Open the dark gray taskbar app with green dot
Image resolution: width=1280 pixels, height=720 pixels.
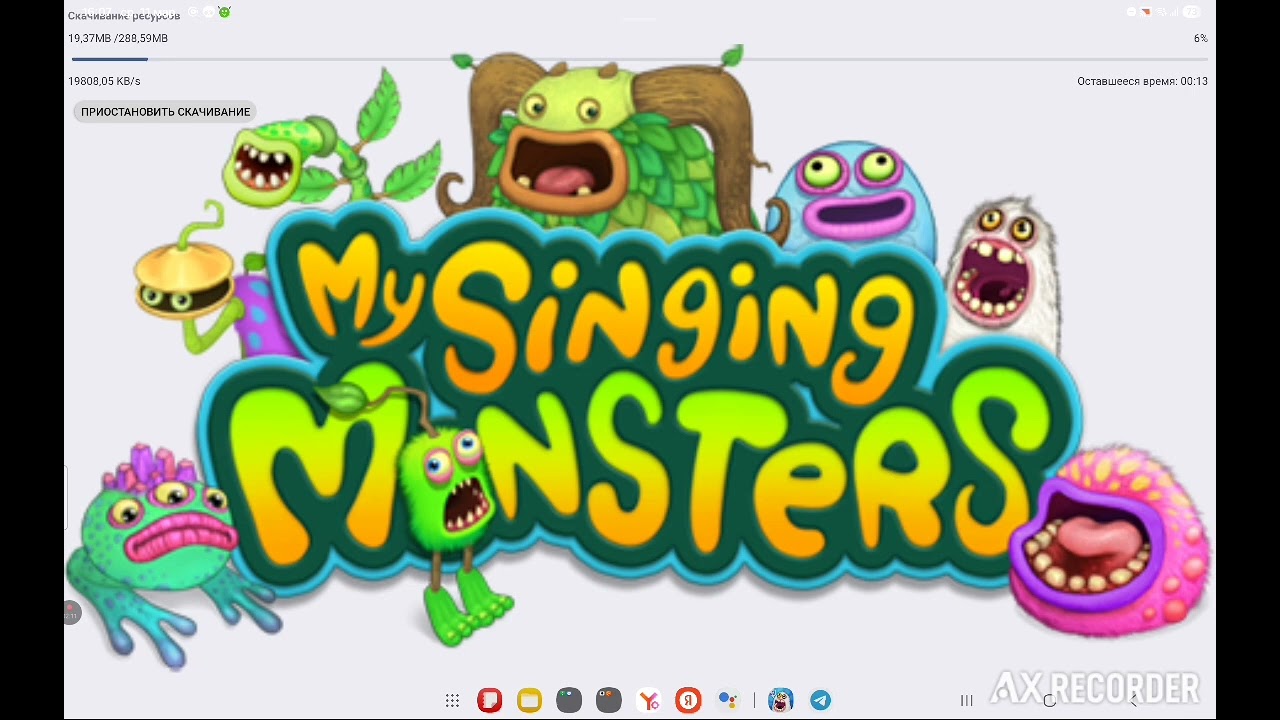click(569, 700)
